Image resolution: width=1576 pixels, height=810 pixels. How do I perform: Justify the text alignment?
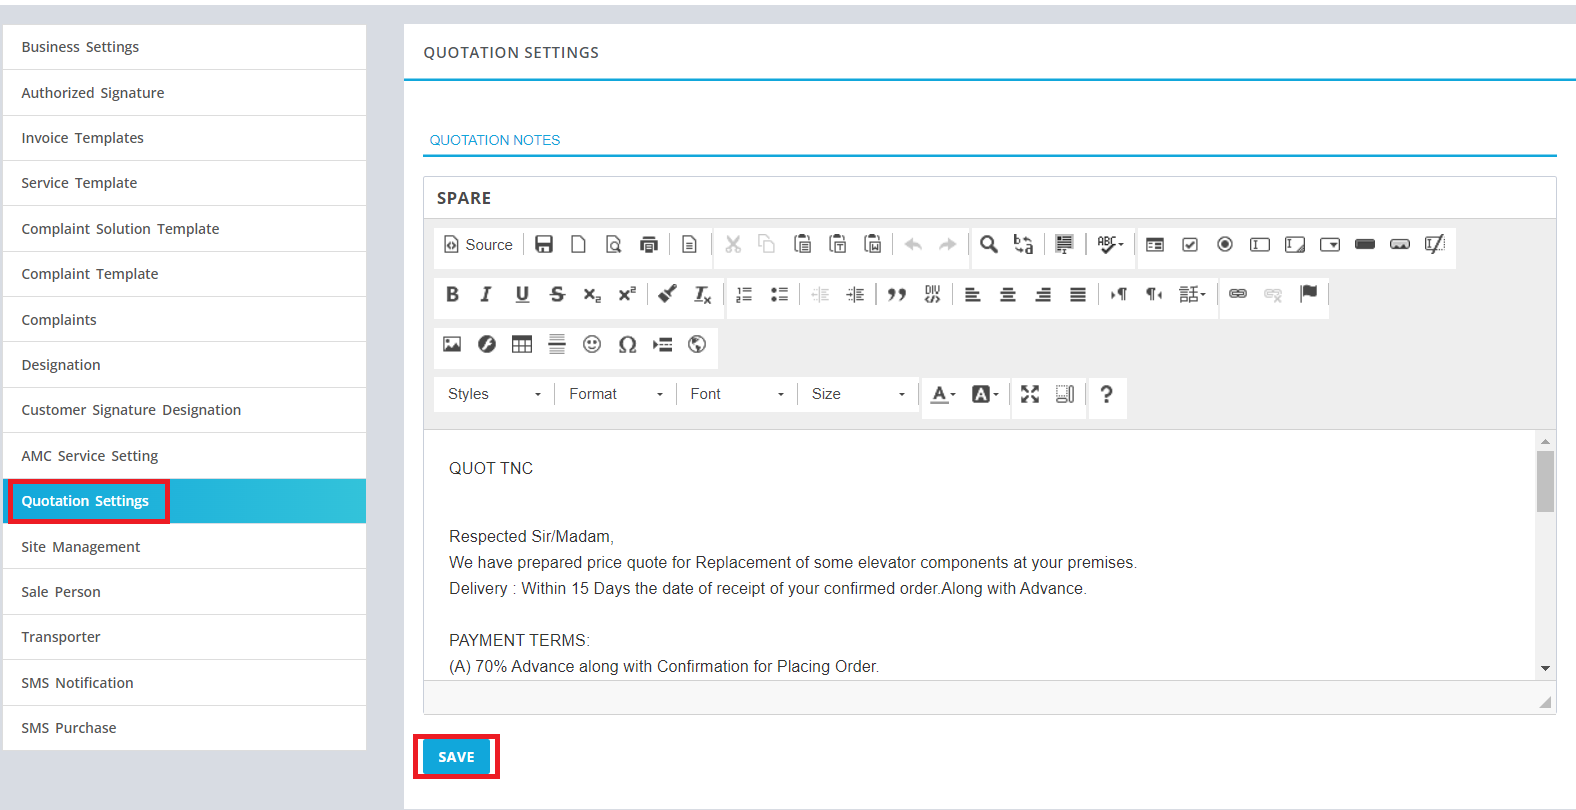(1078, 294)
